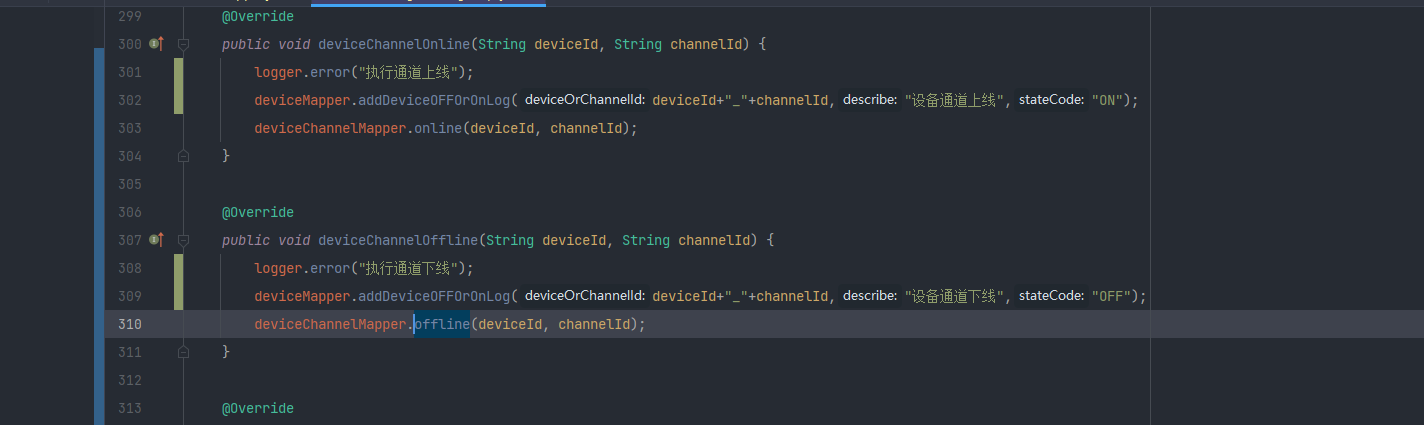Click the "ON" string literal
Image resolution: width=1424 pixels, height=425 pixels.
(x=1109, y=100)
